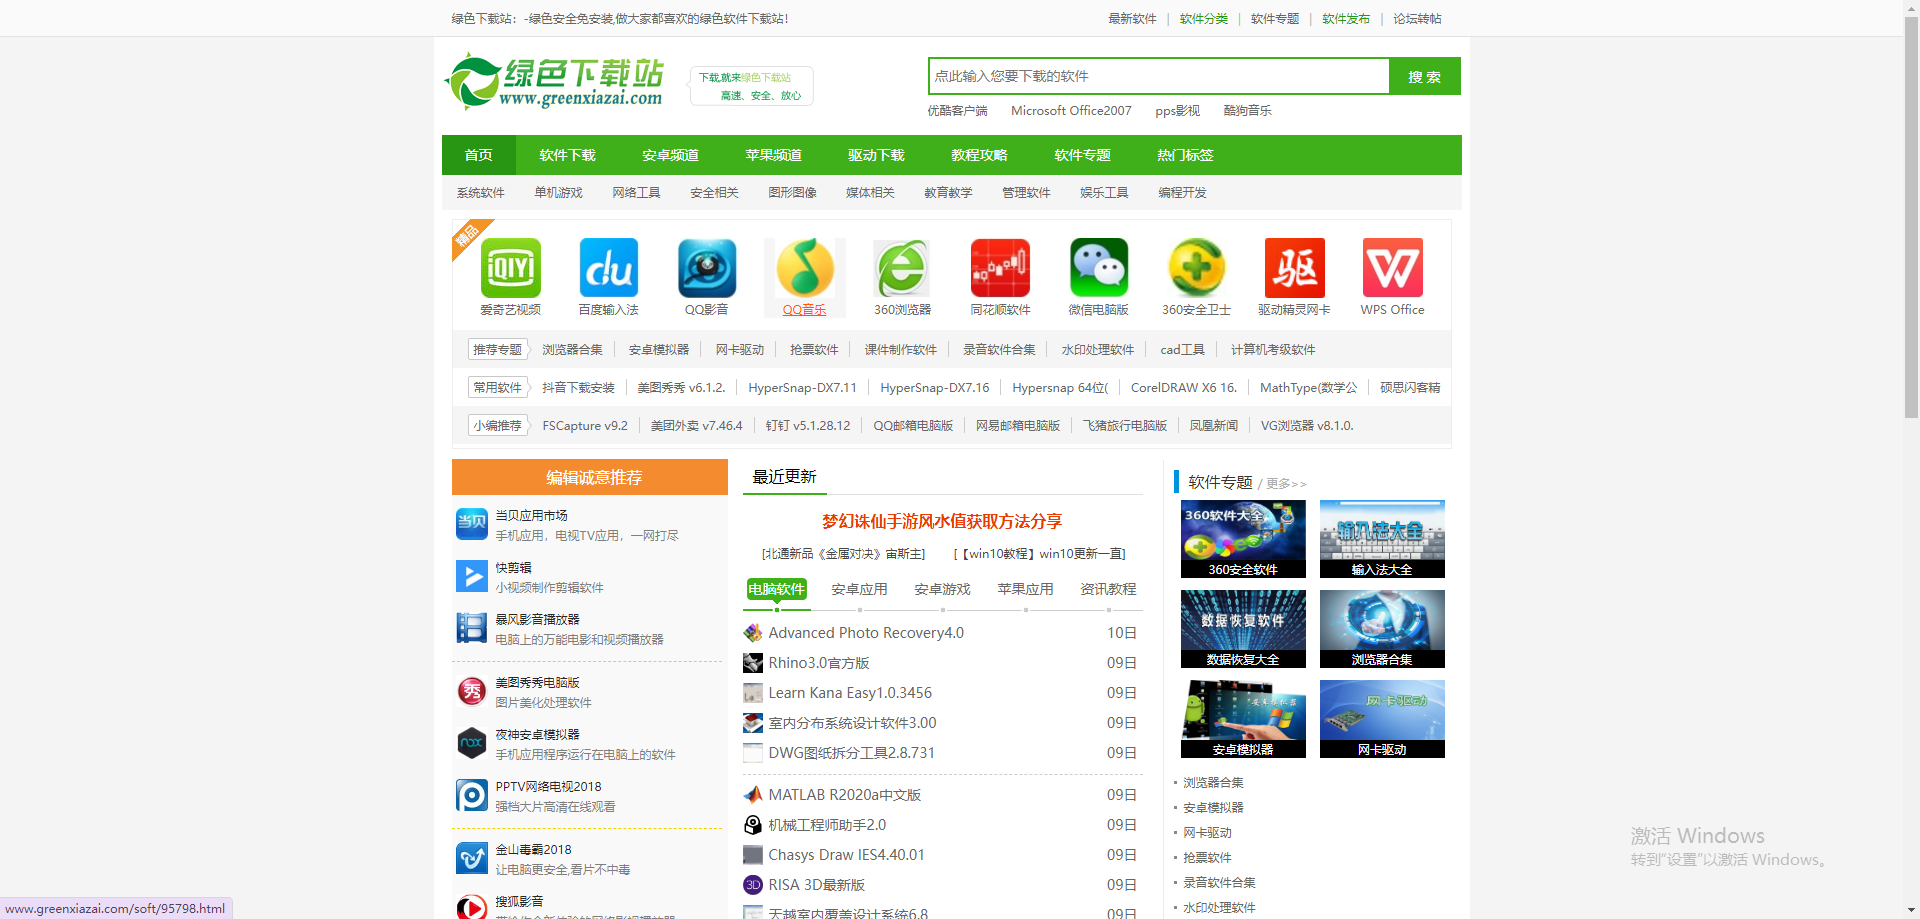Switch to the 苹果应用 tab
The image size is (1920, 919).
pyautogui.click(x=1025, y=590)
